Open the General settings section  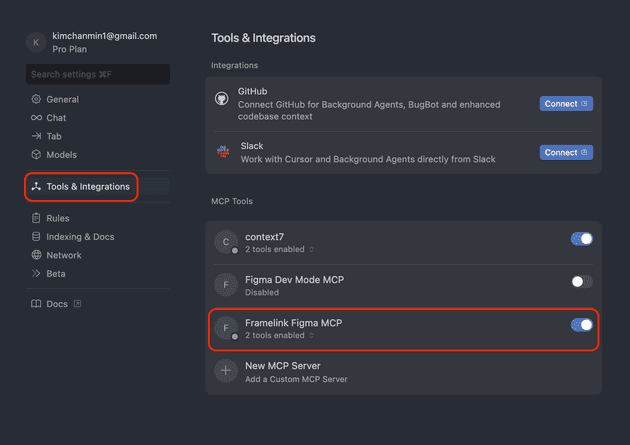click(98, 99)
